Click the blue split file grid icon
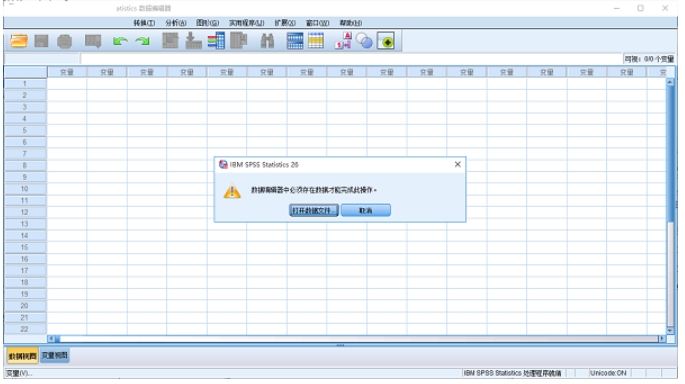The image size is (685, 384). tap(295, 41)
